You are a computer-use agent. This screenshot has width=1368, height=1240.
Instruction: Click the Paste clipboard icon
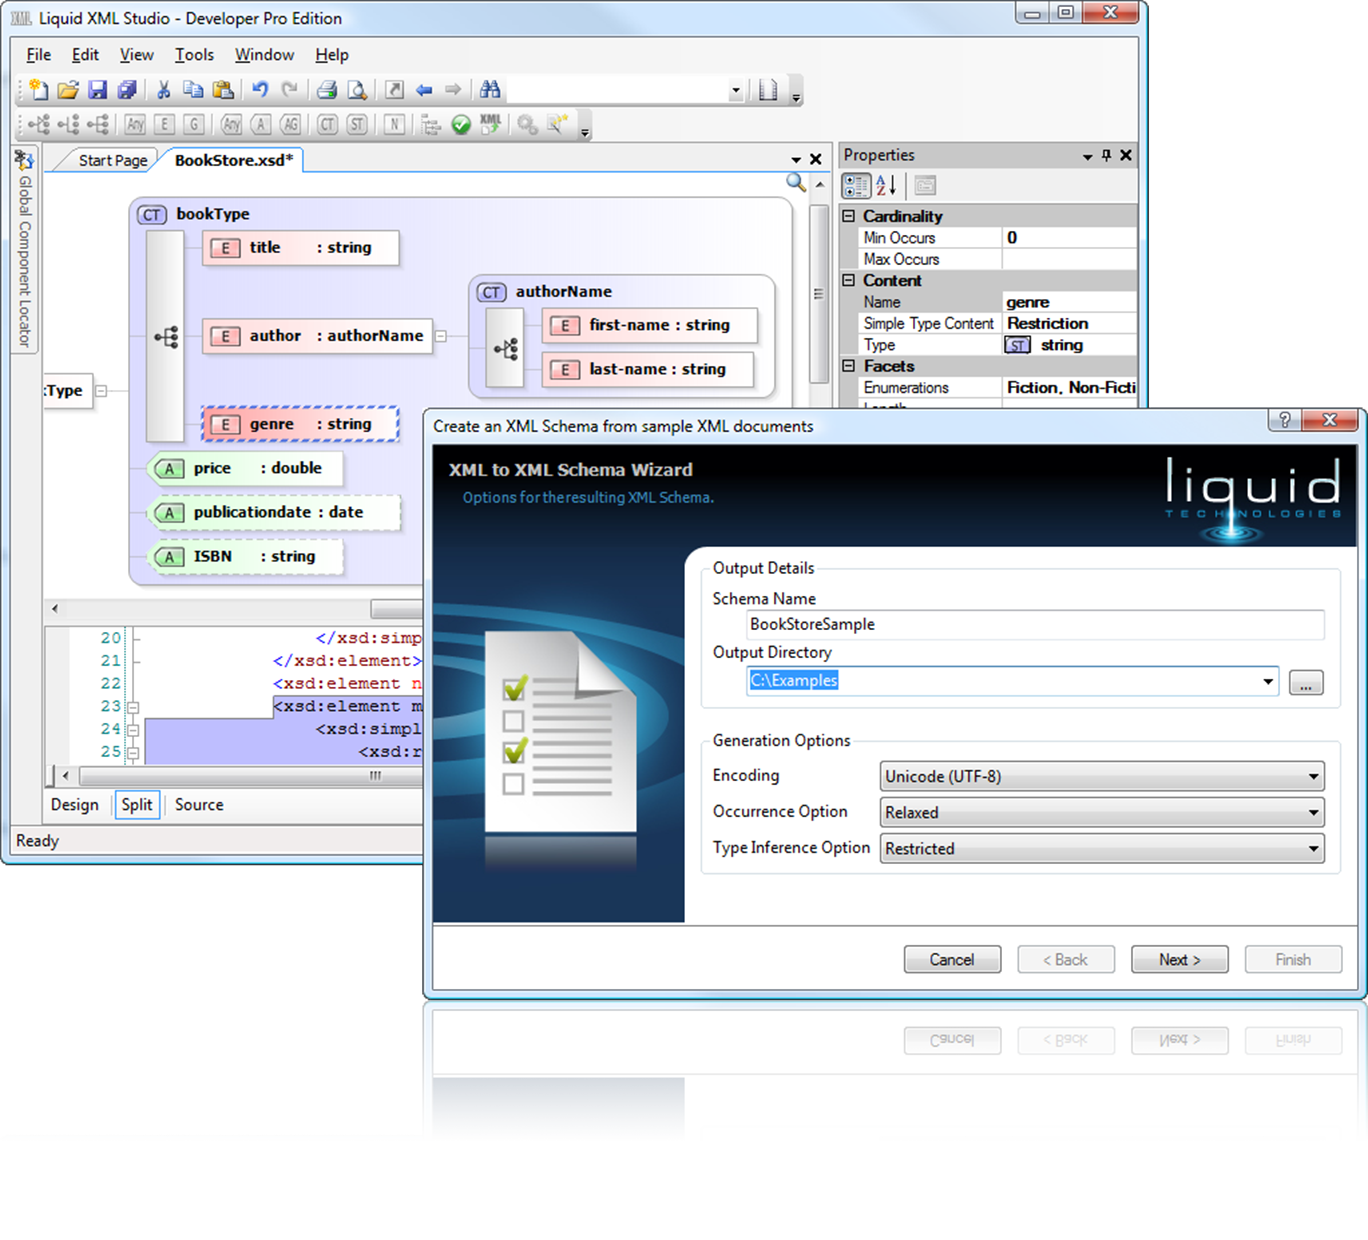[223, 90]
